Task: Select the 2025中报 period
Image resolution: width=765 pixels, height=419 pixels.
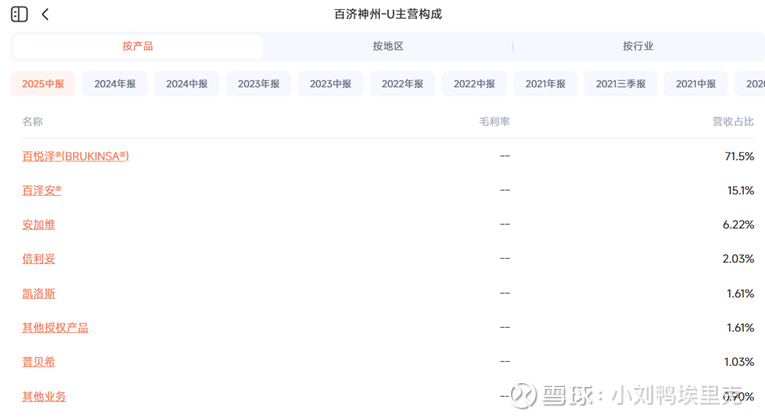Action: (x=43, y=84)
